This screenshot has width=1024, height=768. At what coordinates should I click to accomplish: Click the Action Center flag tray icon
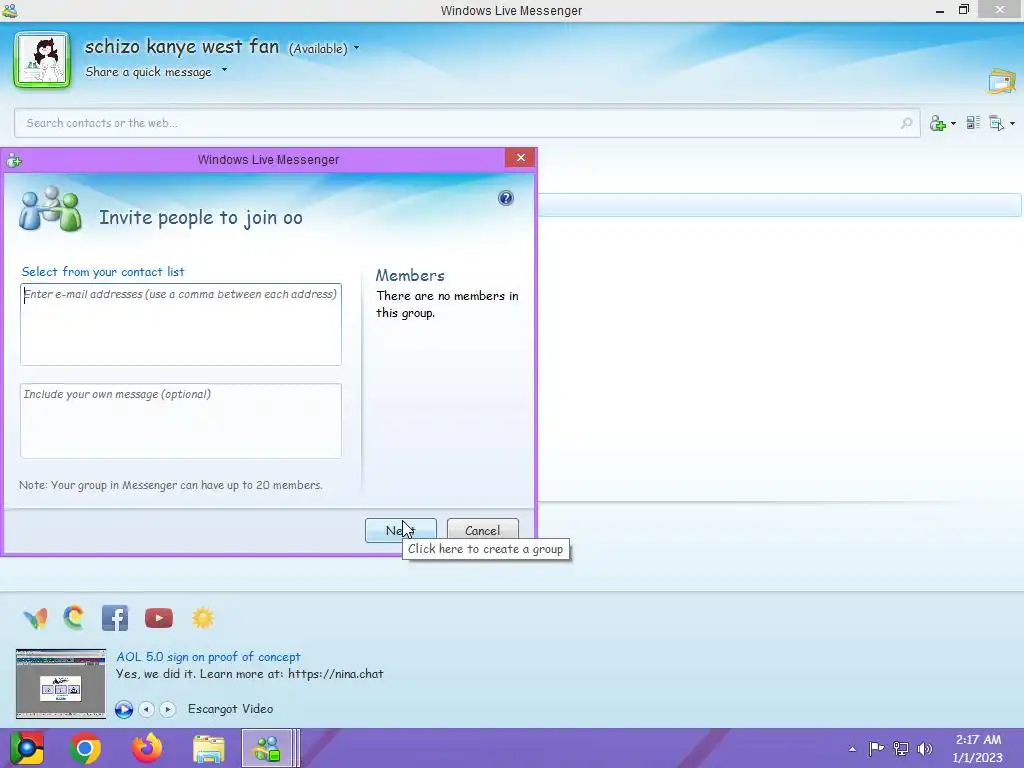click(876, 748)
